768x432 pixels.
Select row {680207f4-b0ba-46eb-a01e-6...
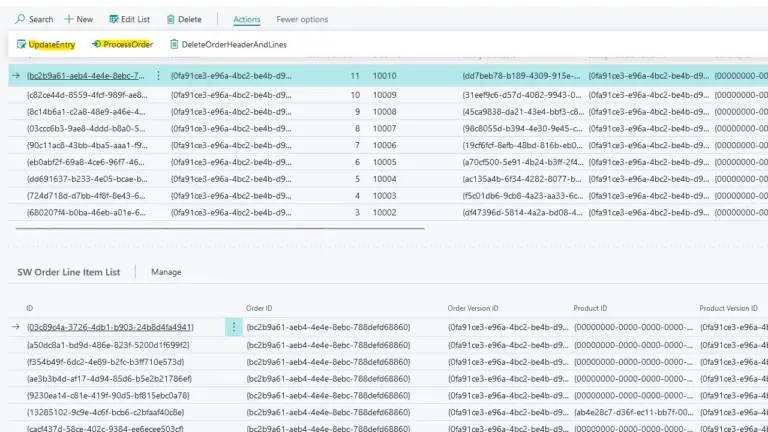coord(86,212)
